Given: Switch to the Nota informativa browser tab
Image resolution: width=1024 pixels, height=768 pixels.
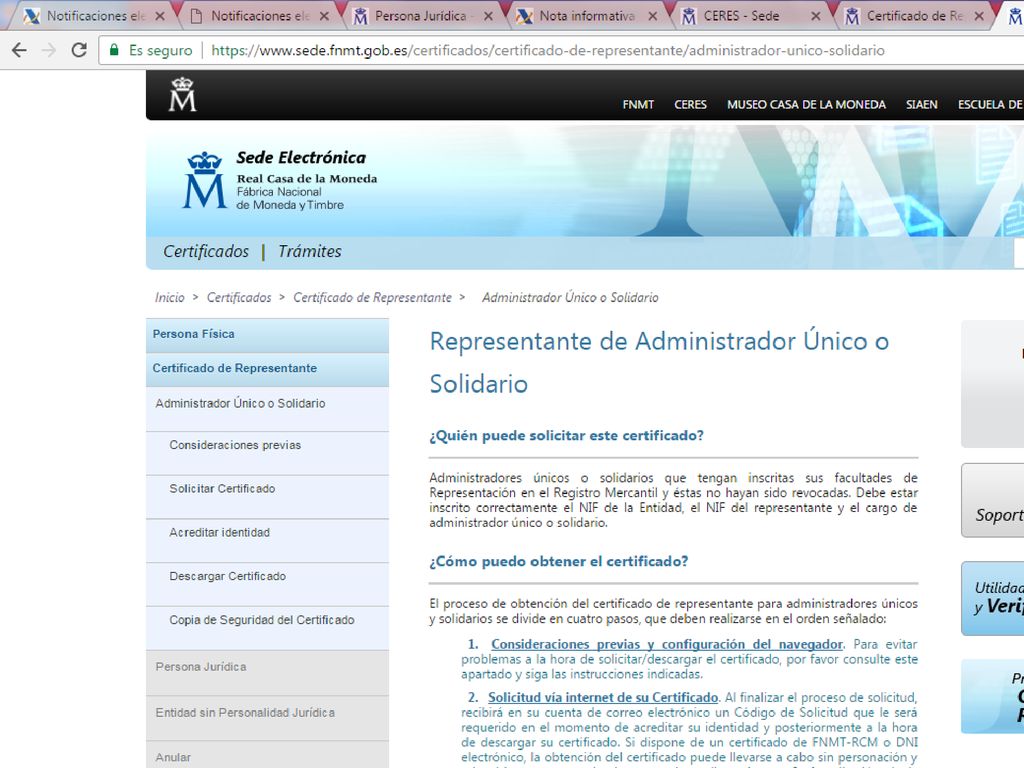Looking at the screenshot, I should (x=586, y=16).
